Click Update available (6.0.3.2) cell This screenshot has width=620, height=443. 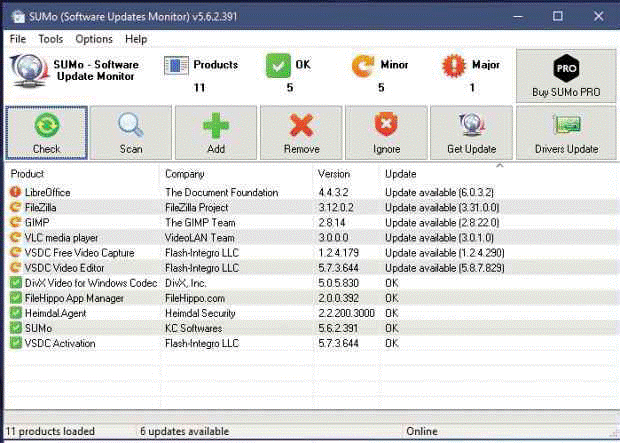click(439, 193)
